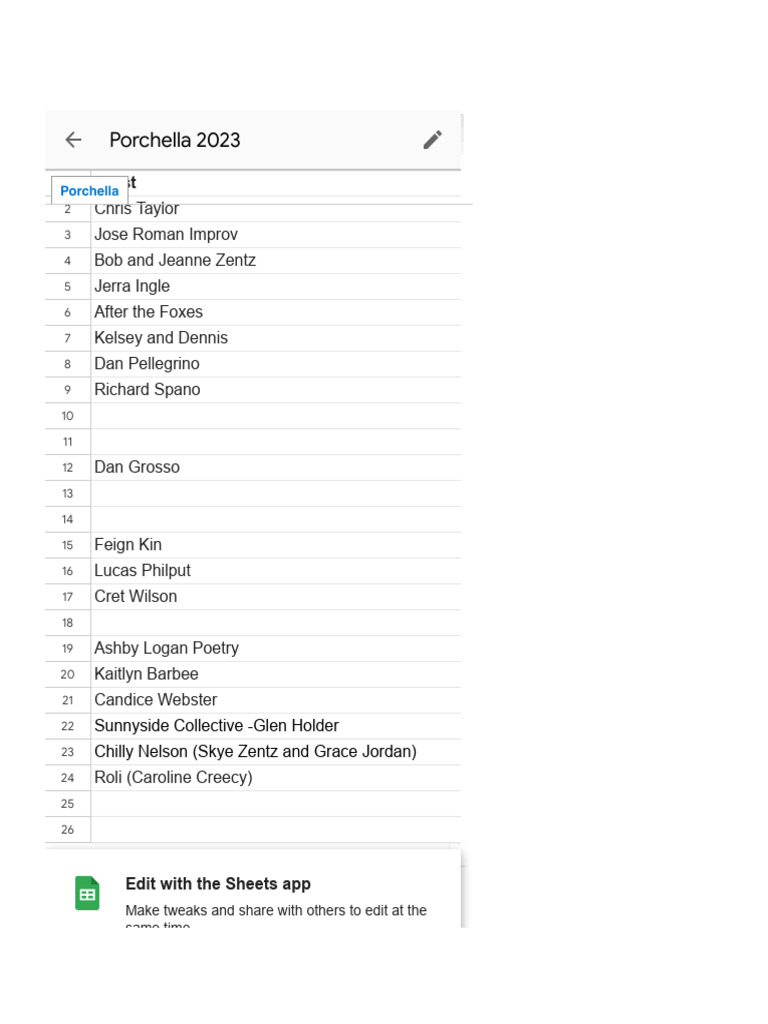This screenshot has height=1024, width=768.
Task: Select the Porchella sheet tab
Action: pyautogui.click(x=89, y=191)
